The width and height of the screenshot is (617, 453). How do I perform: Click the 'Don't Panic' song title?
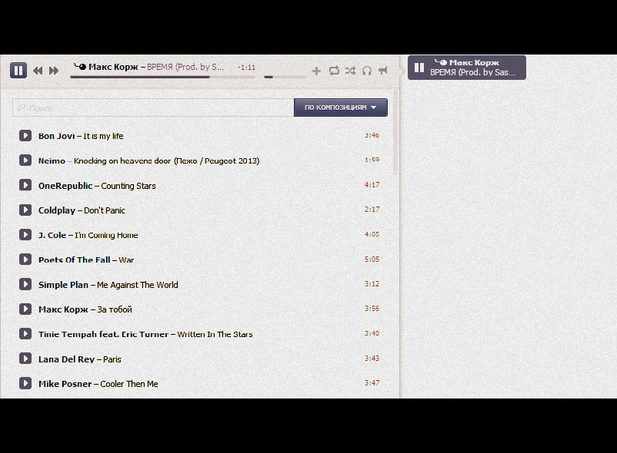[104, 211]
